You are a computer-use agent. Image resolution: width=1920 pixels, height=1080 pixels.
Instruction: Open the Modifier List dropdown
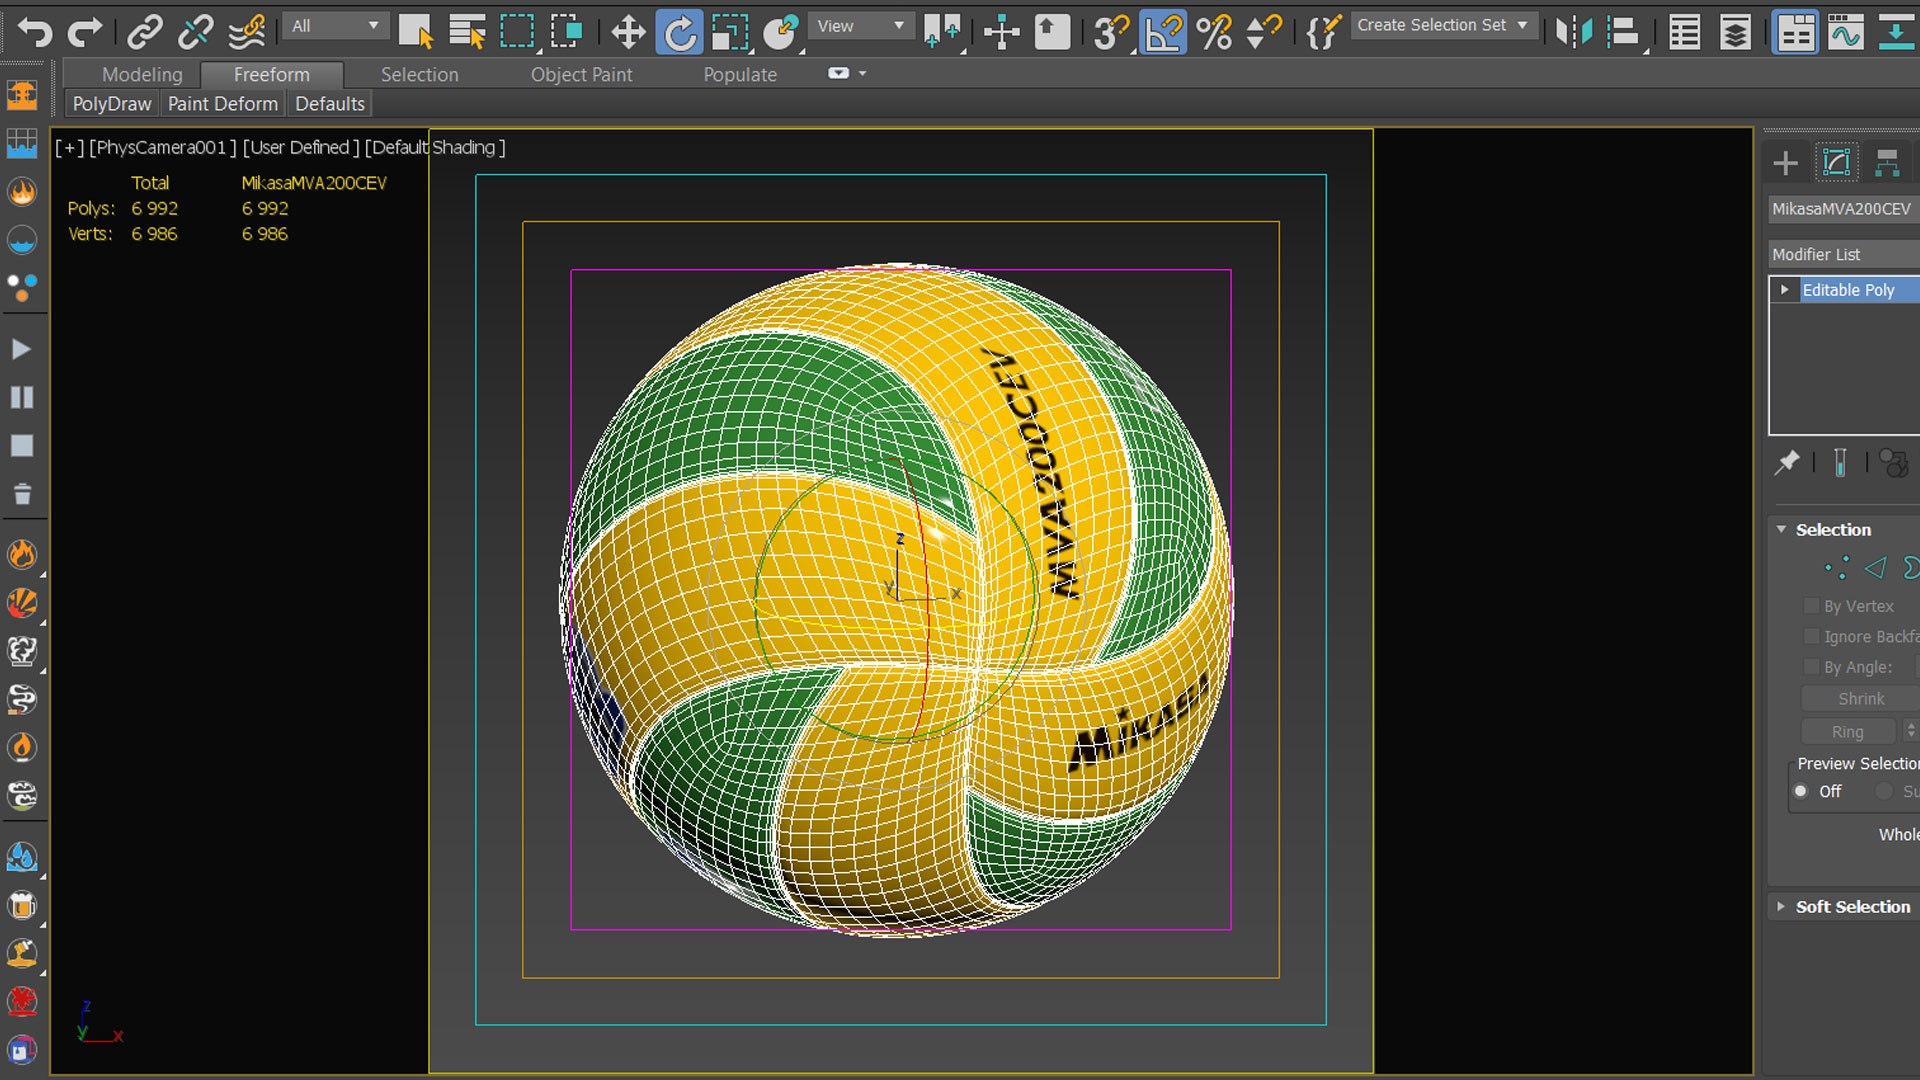(x=1843, y=254)
